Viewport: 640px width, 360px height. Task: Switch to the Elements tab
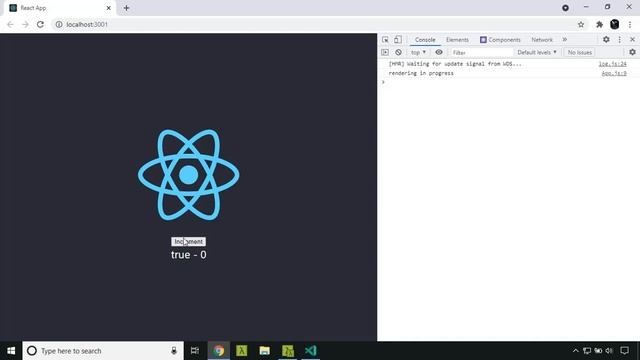pos(457,40)
